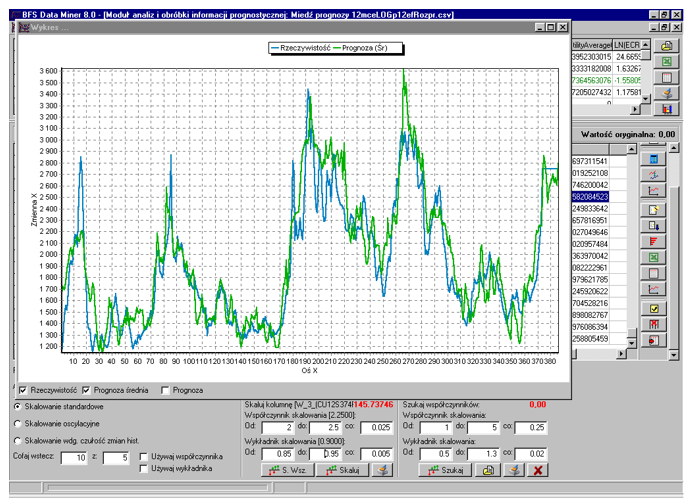Click the 'z' field showing 5
Screen dimensions: 690x500
[x=116, y=457]
